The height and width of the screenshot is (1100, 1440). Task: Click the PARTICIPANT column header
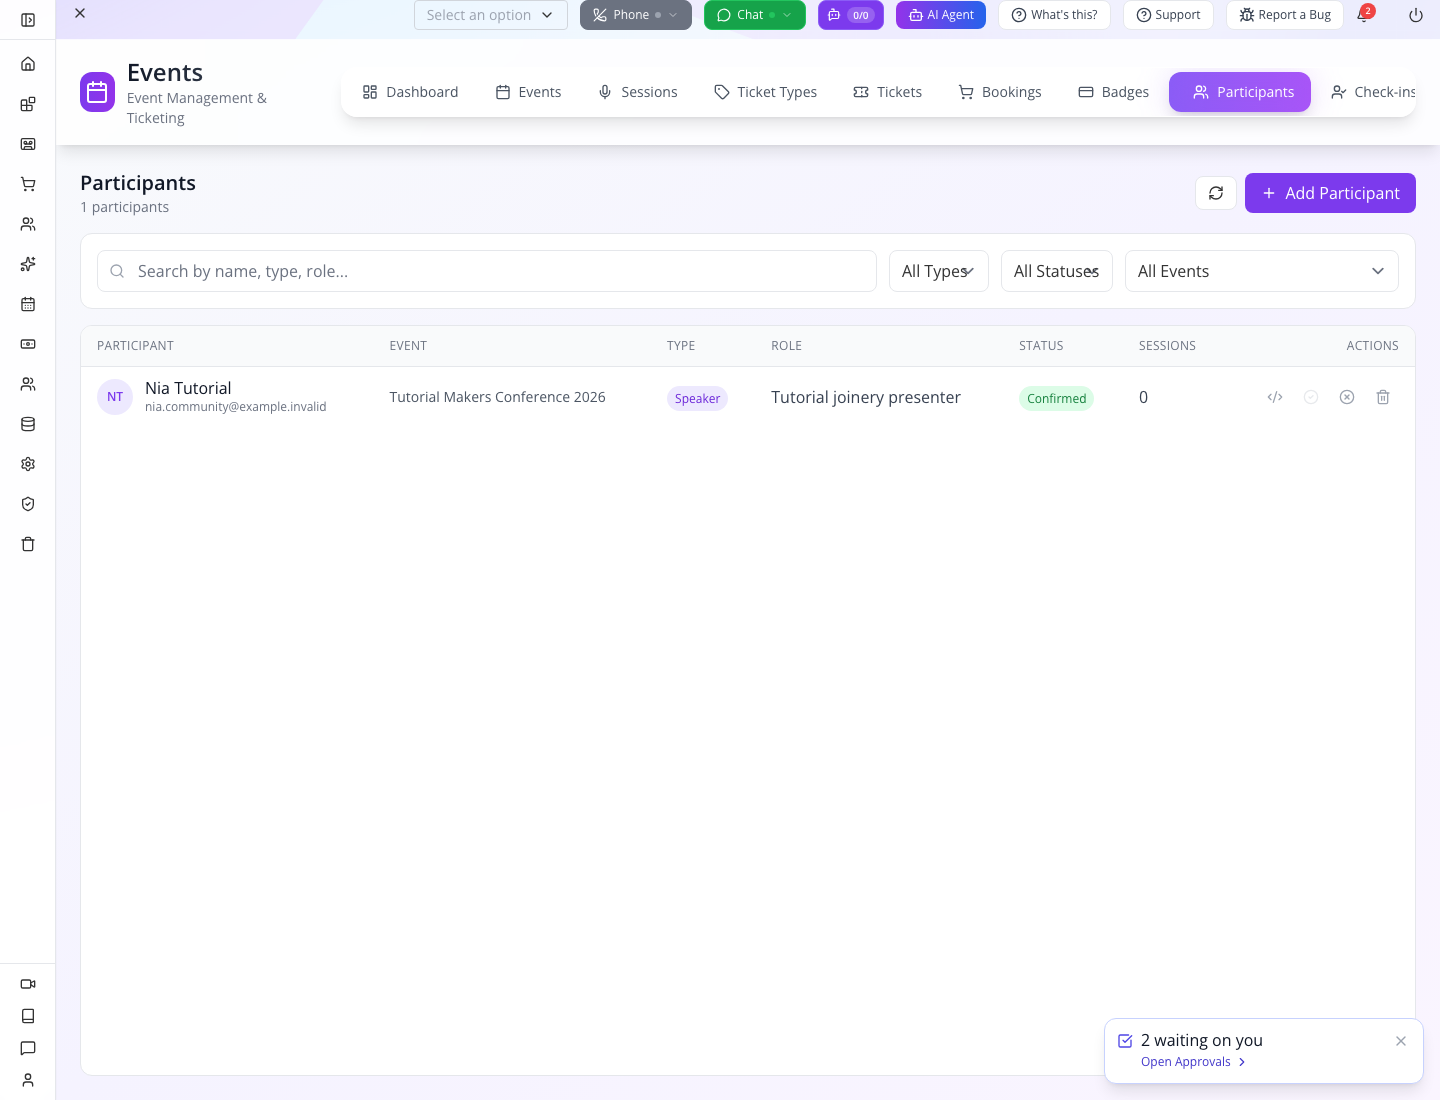coord(135,346)
